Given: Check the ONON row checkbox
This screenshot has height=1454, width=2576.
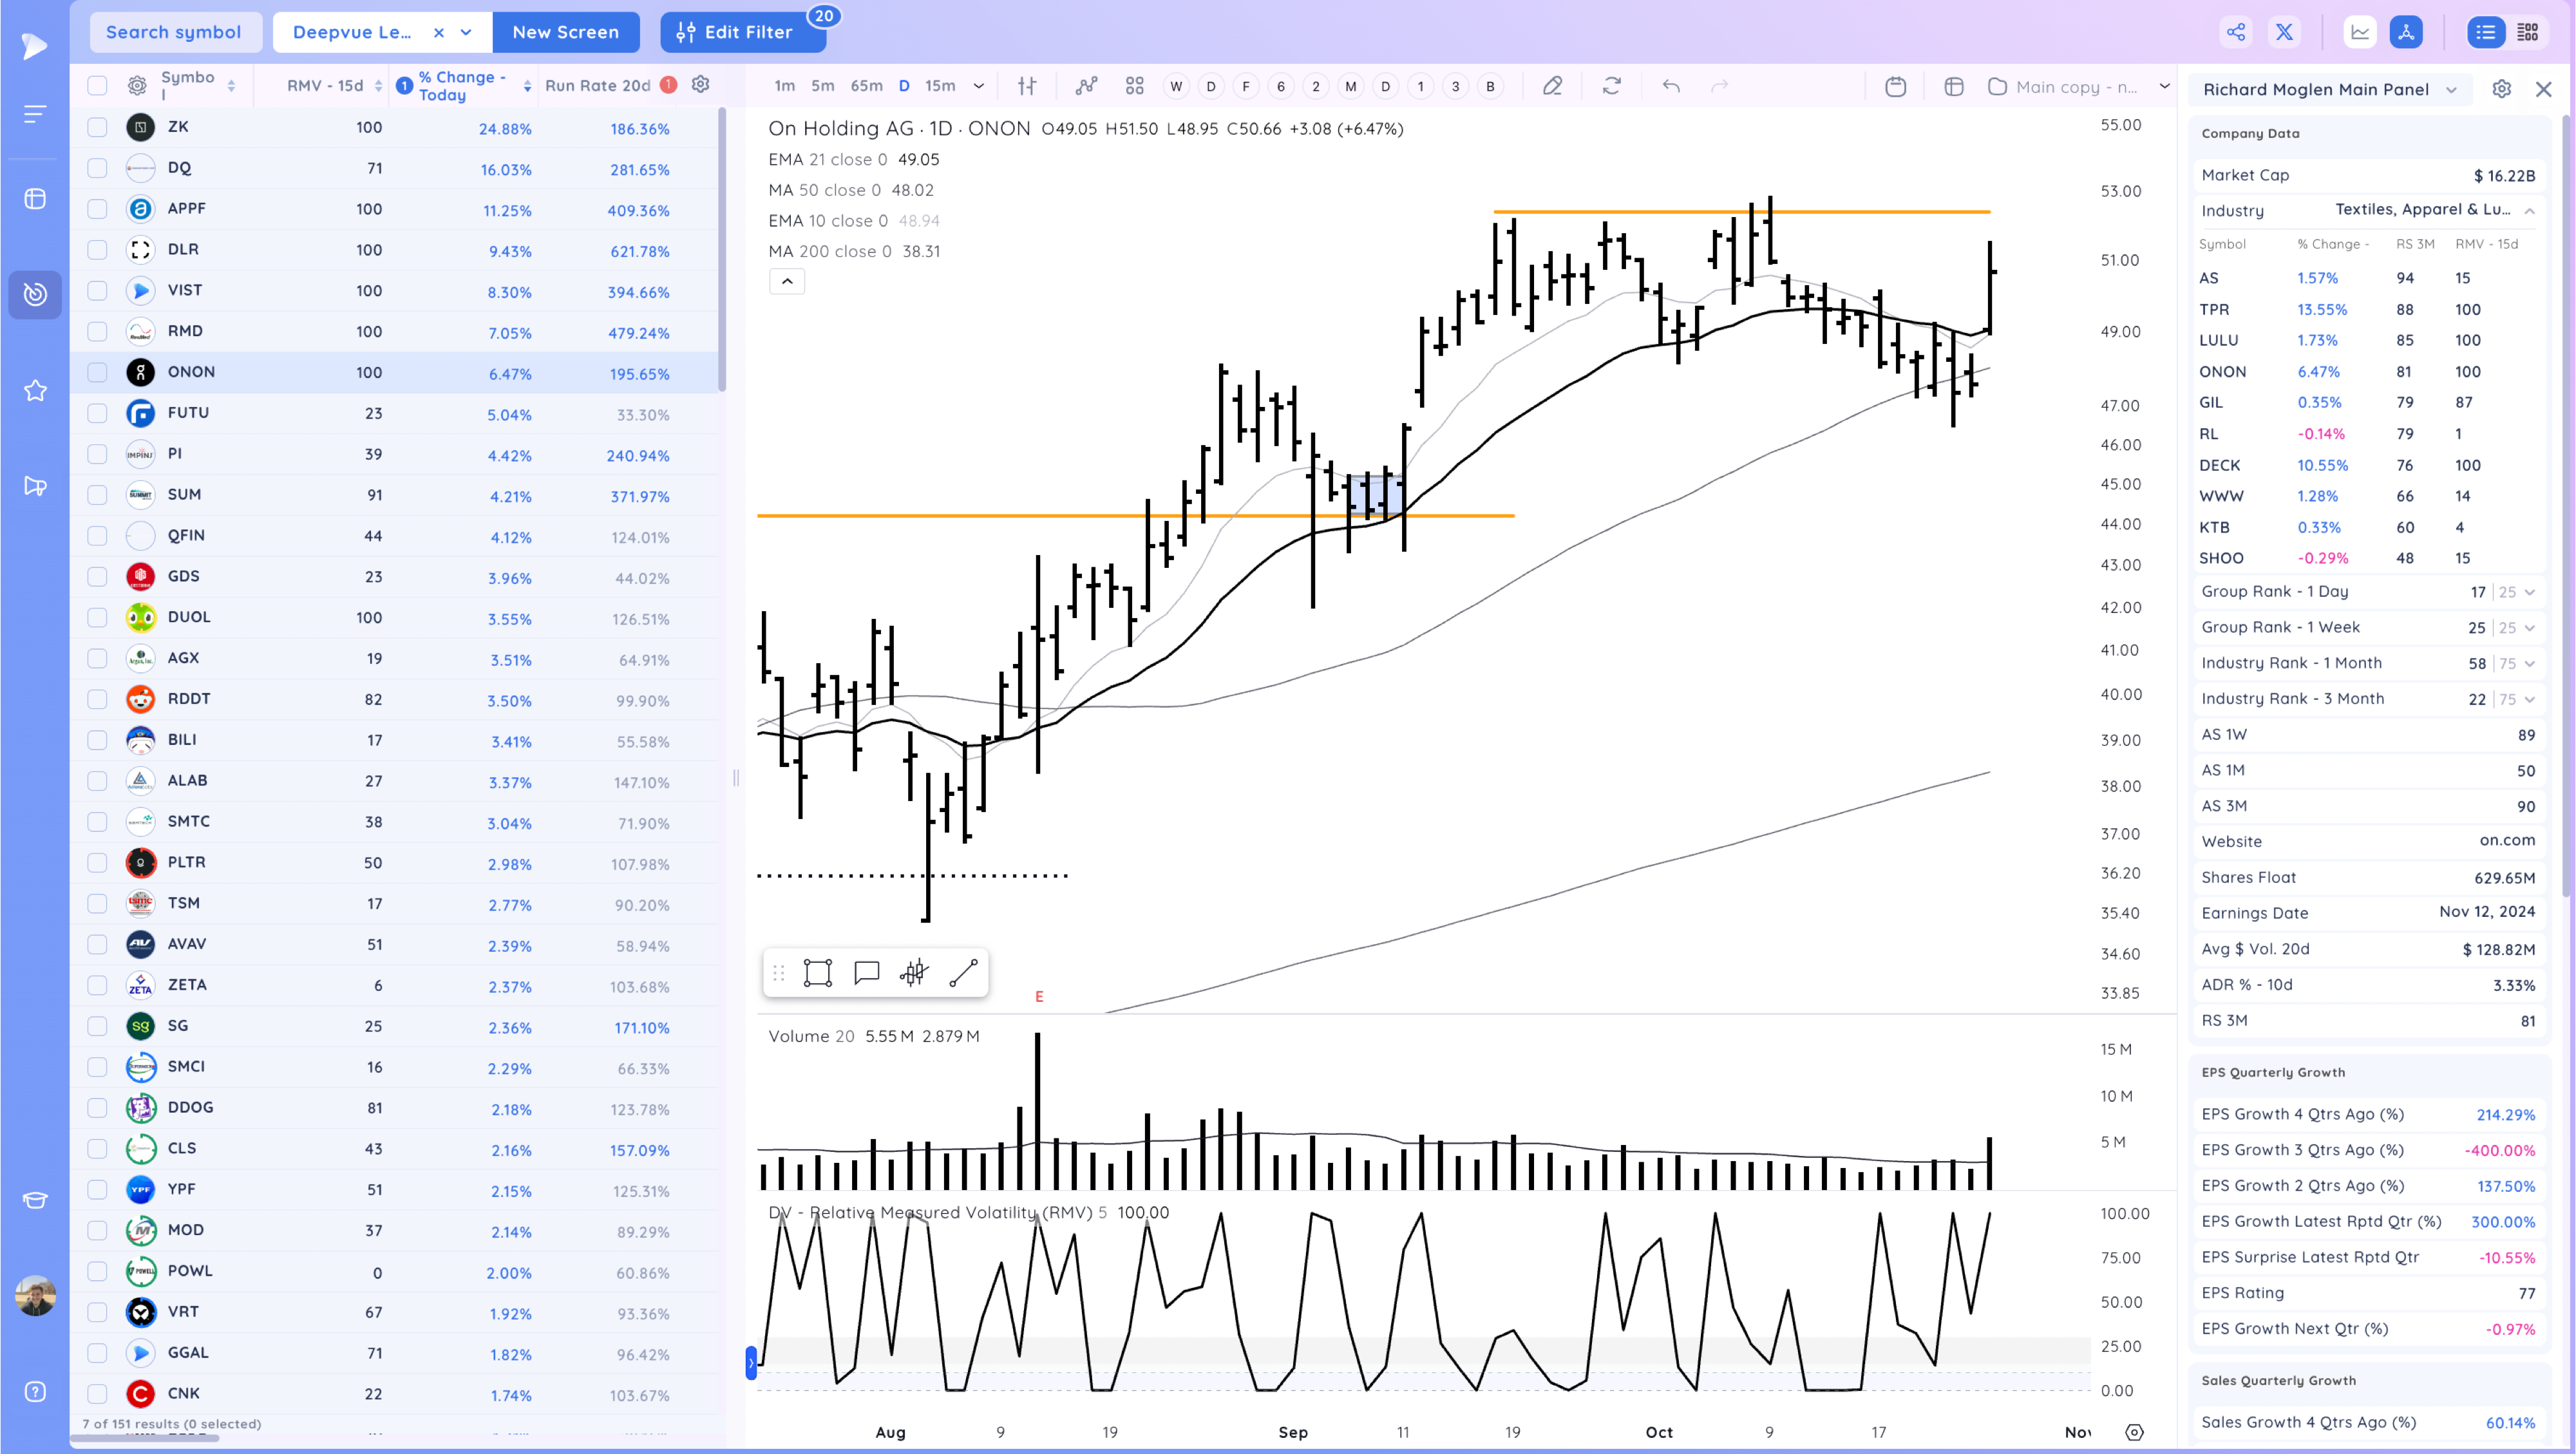Looking at the screenshot, I should 97,372.
